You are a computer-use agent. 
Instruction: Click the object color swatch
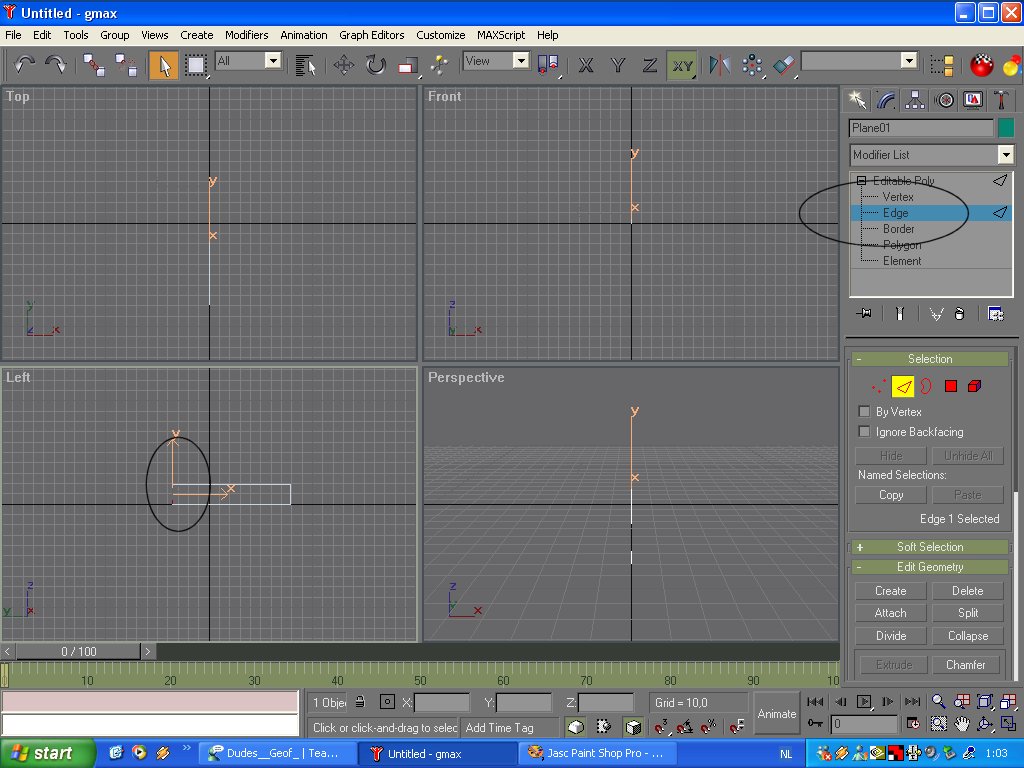click(1006, 128)
